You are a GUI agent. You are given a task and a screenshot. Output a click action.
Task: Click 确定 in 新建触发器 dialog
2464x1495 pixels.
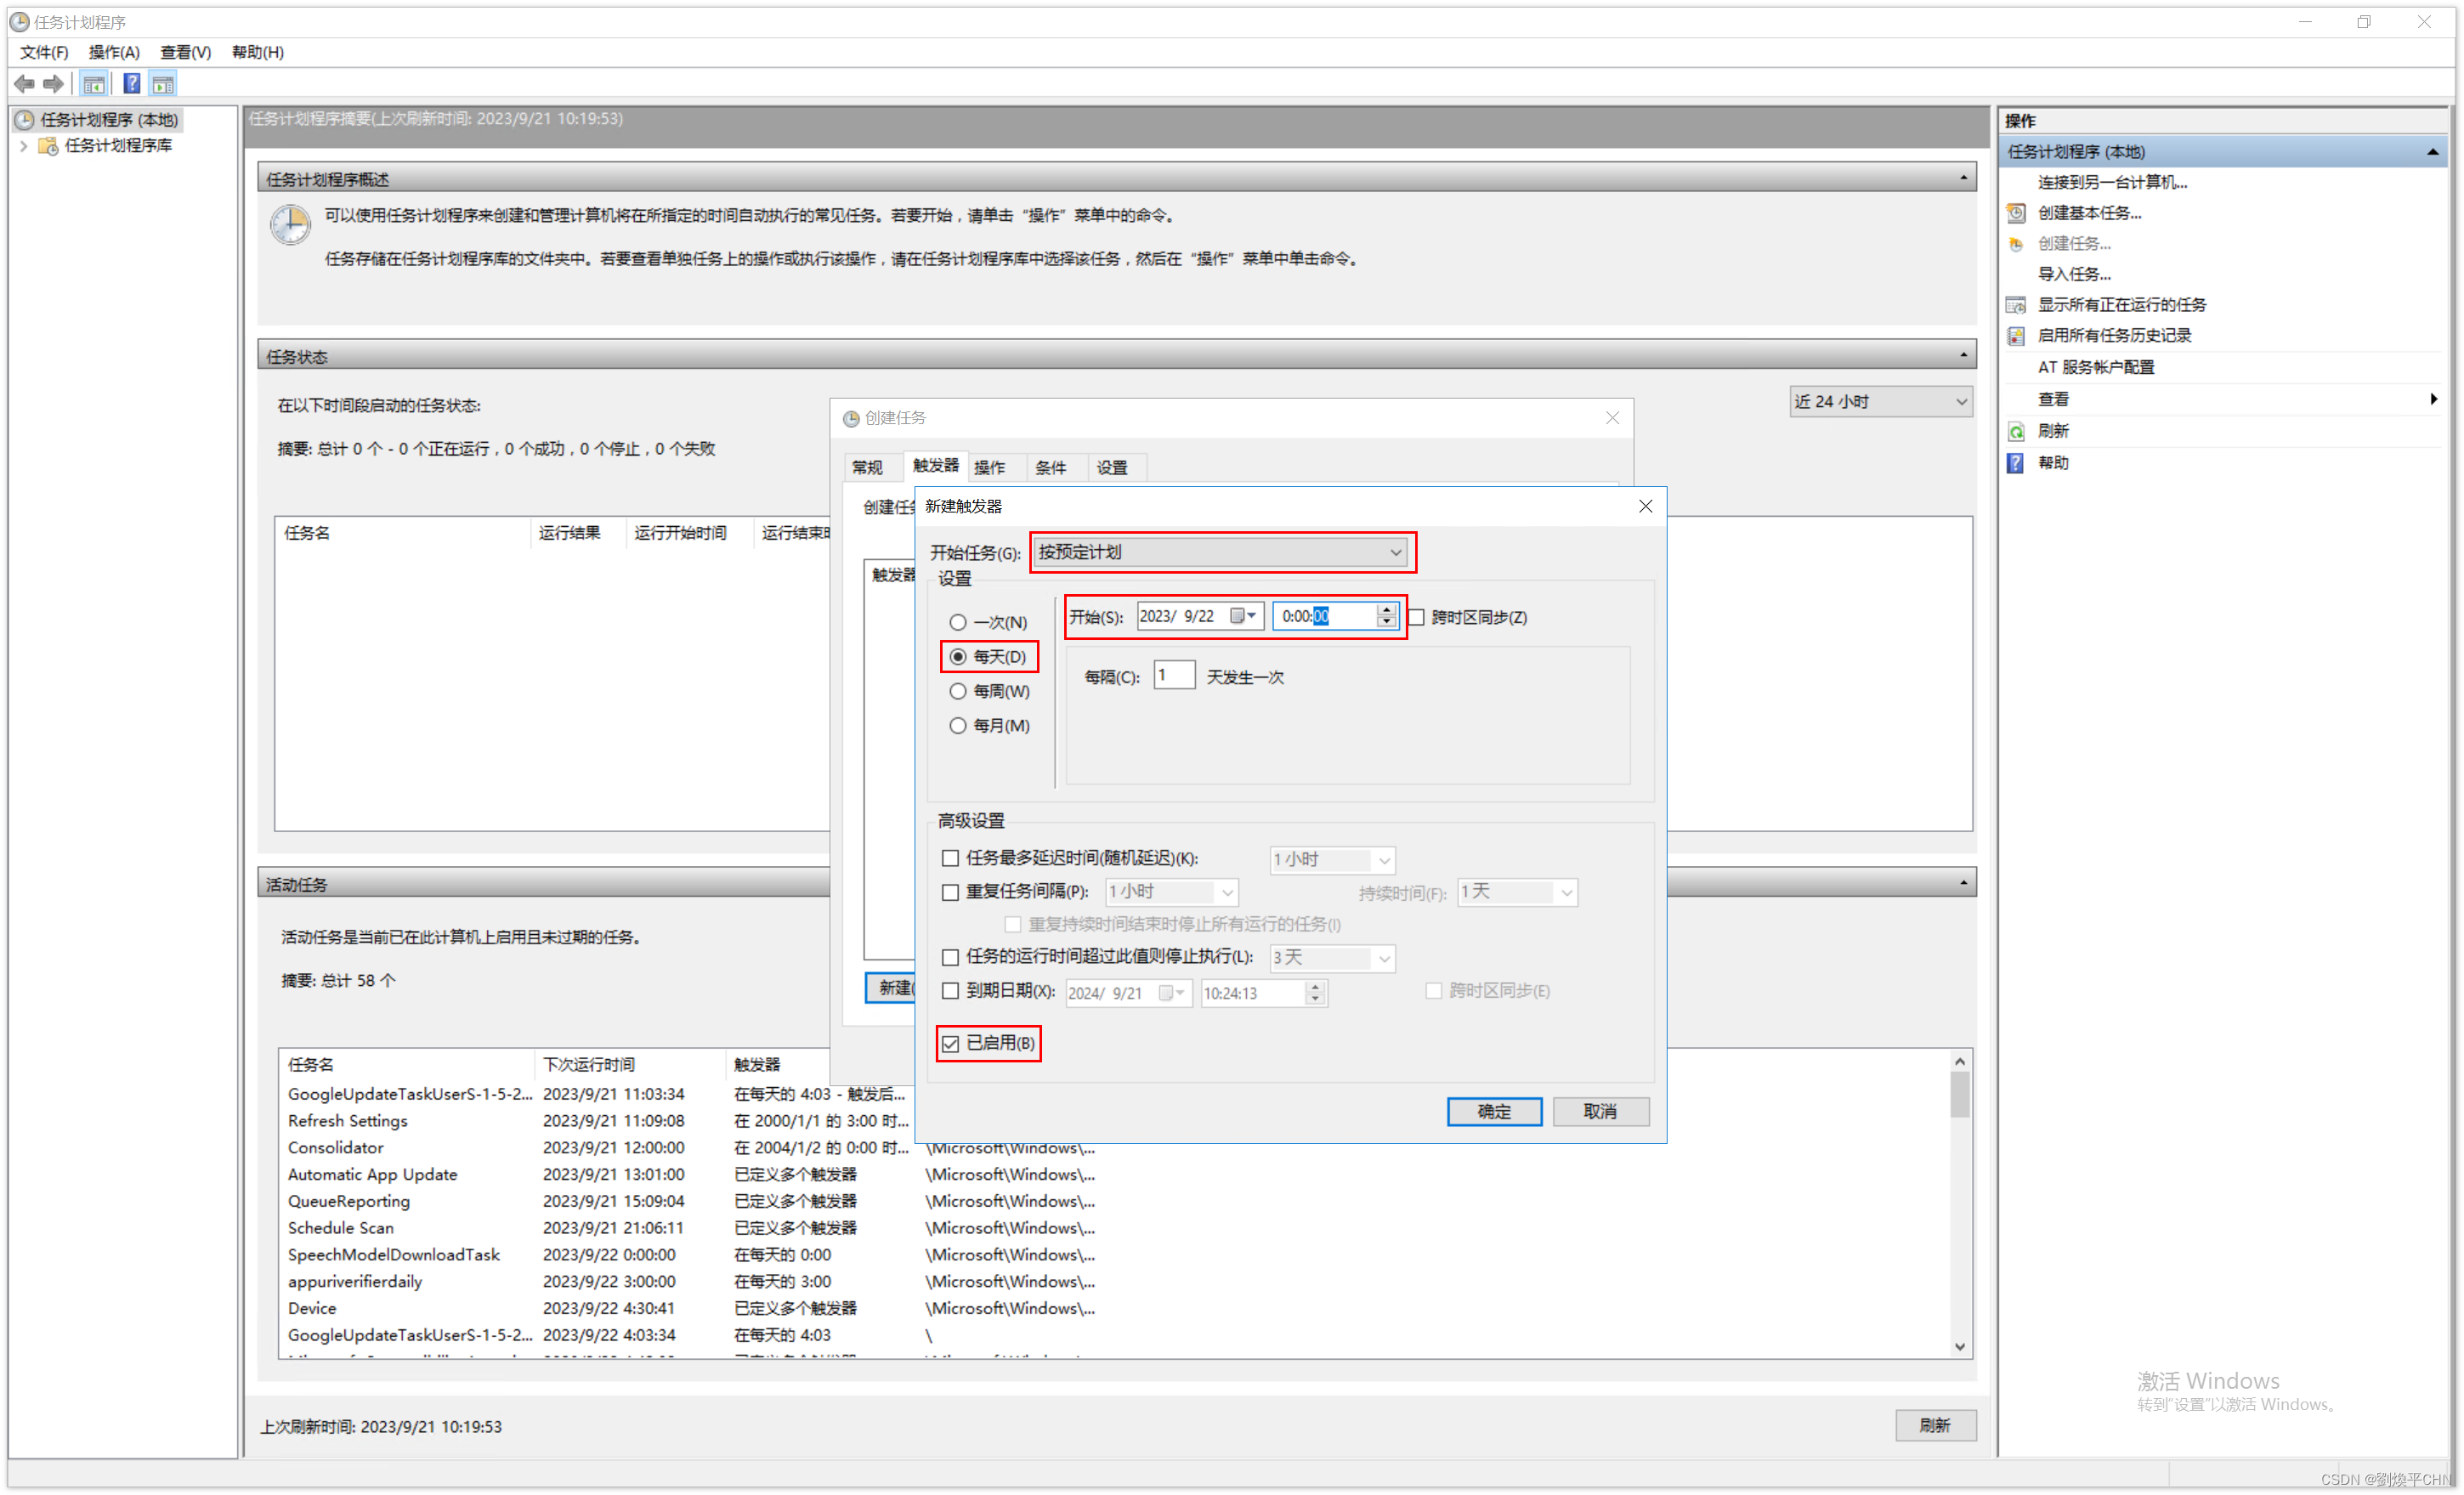tap(1494, 1112)
